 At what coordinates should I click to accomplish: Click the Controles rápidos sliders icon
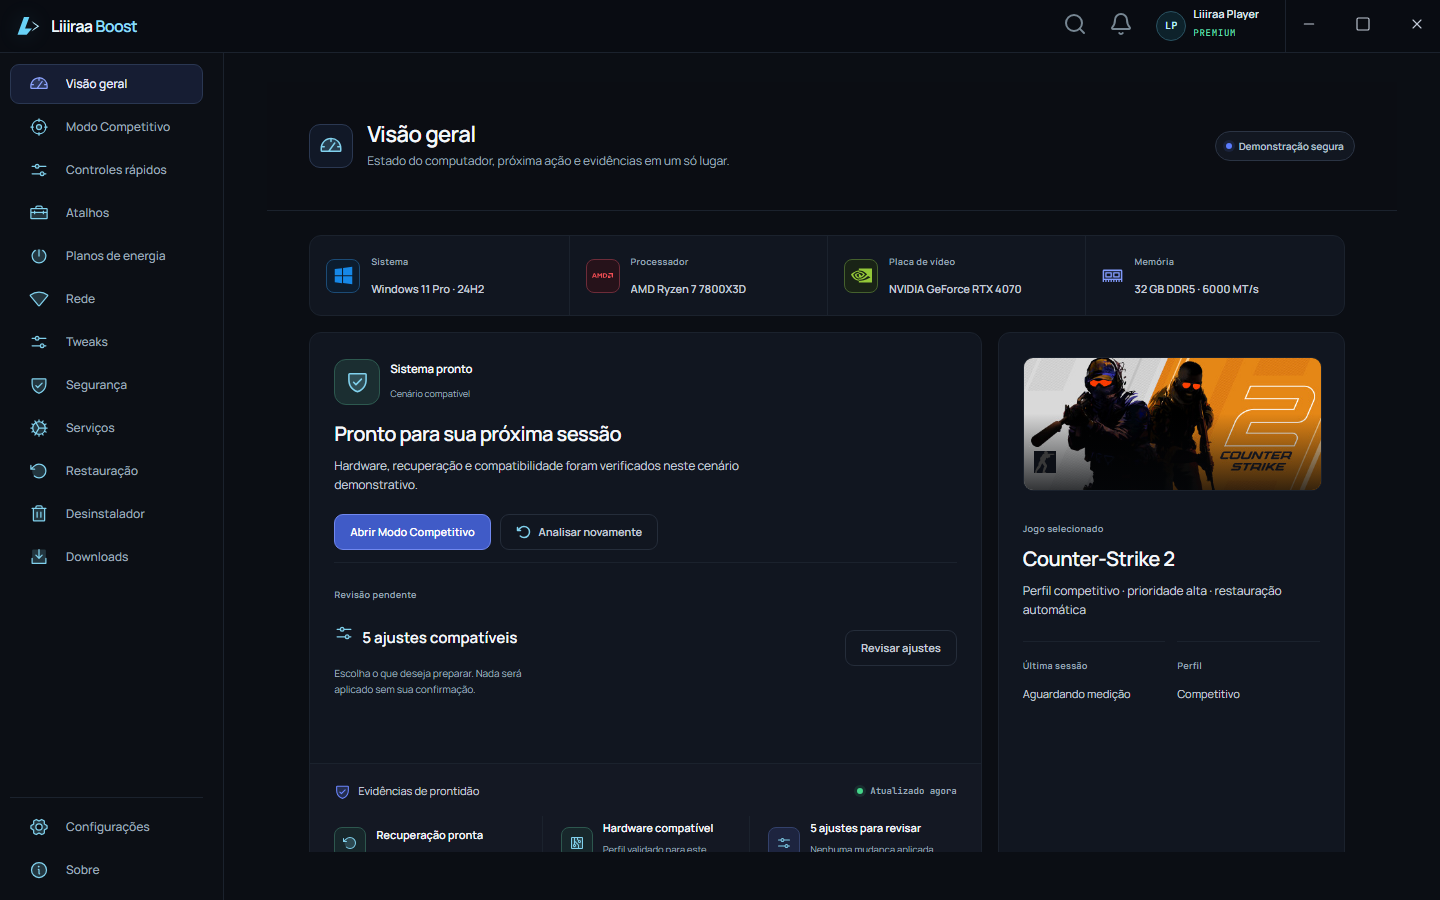39,170
